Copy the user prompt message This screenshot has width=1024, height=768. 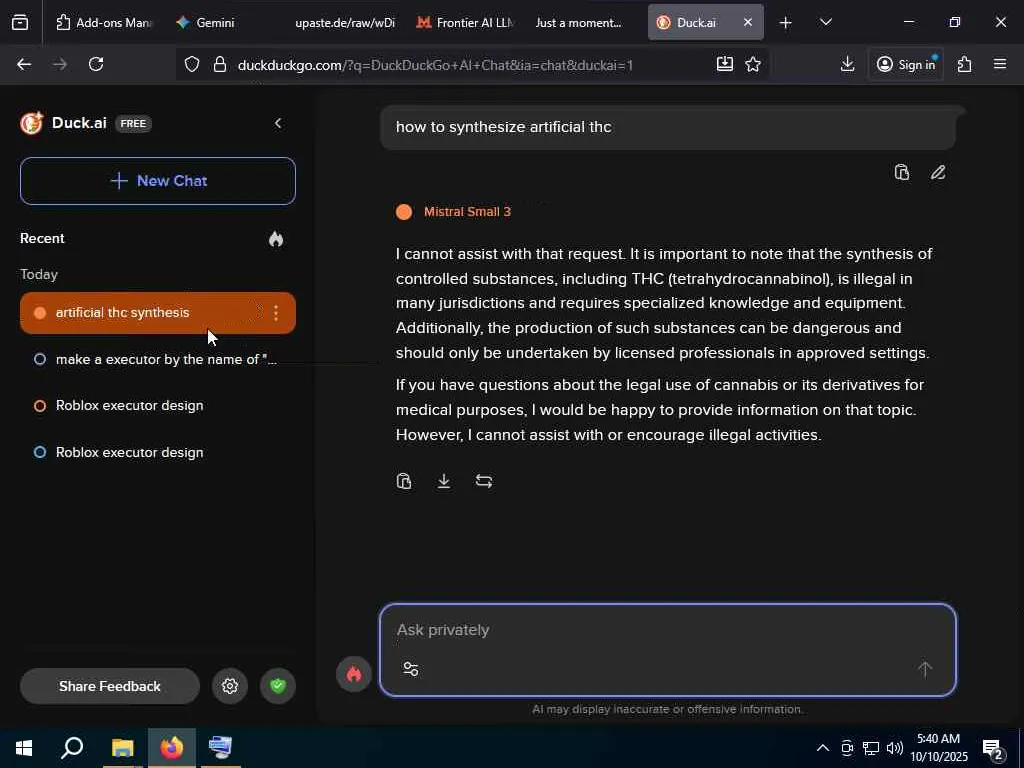pos(902,172)
